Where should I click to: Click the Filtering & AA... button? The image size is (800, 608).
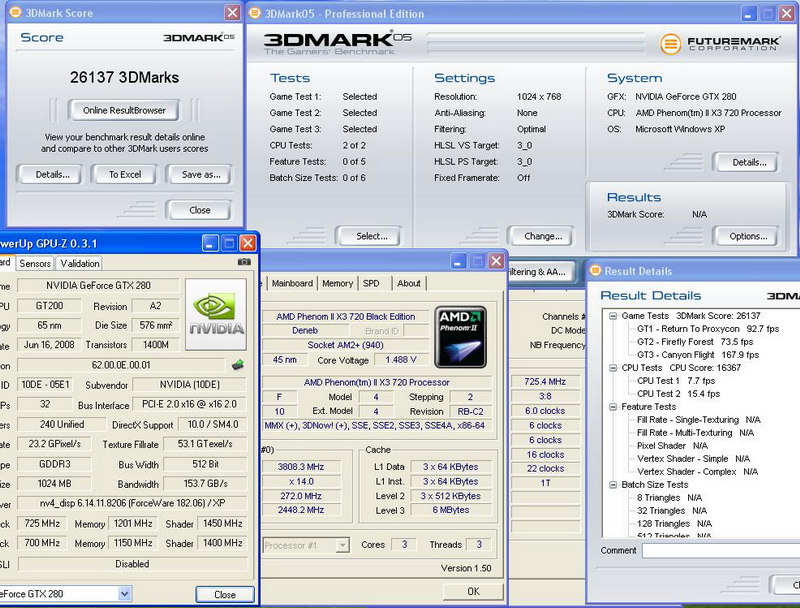[x=540, y=272]
